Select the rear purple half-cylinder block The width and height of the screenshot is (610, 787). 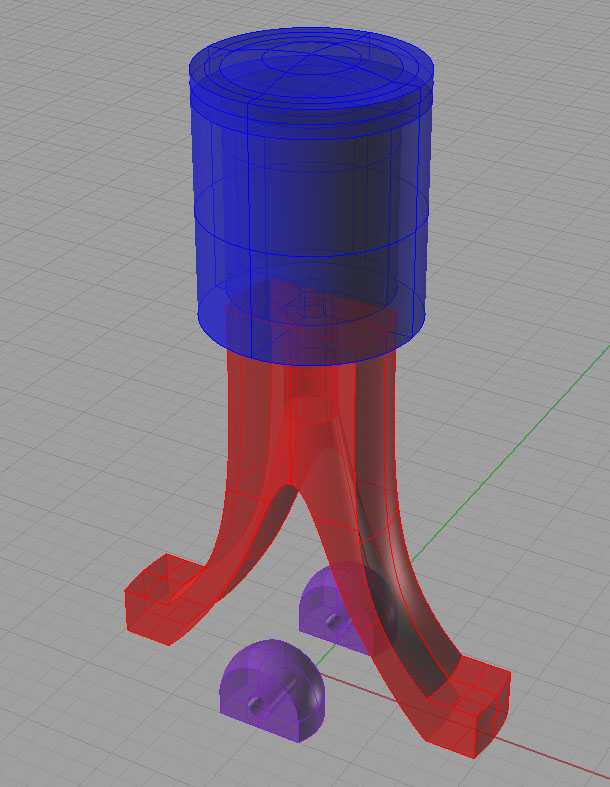pyautogui.click(x=335, y=605)
